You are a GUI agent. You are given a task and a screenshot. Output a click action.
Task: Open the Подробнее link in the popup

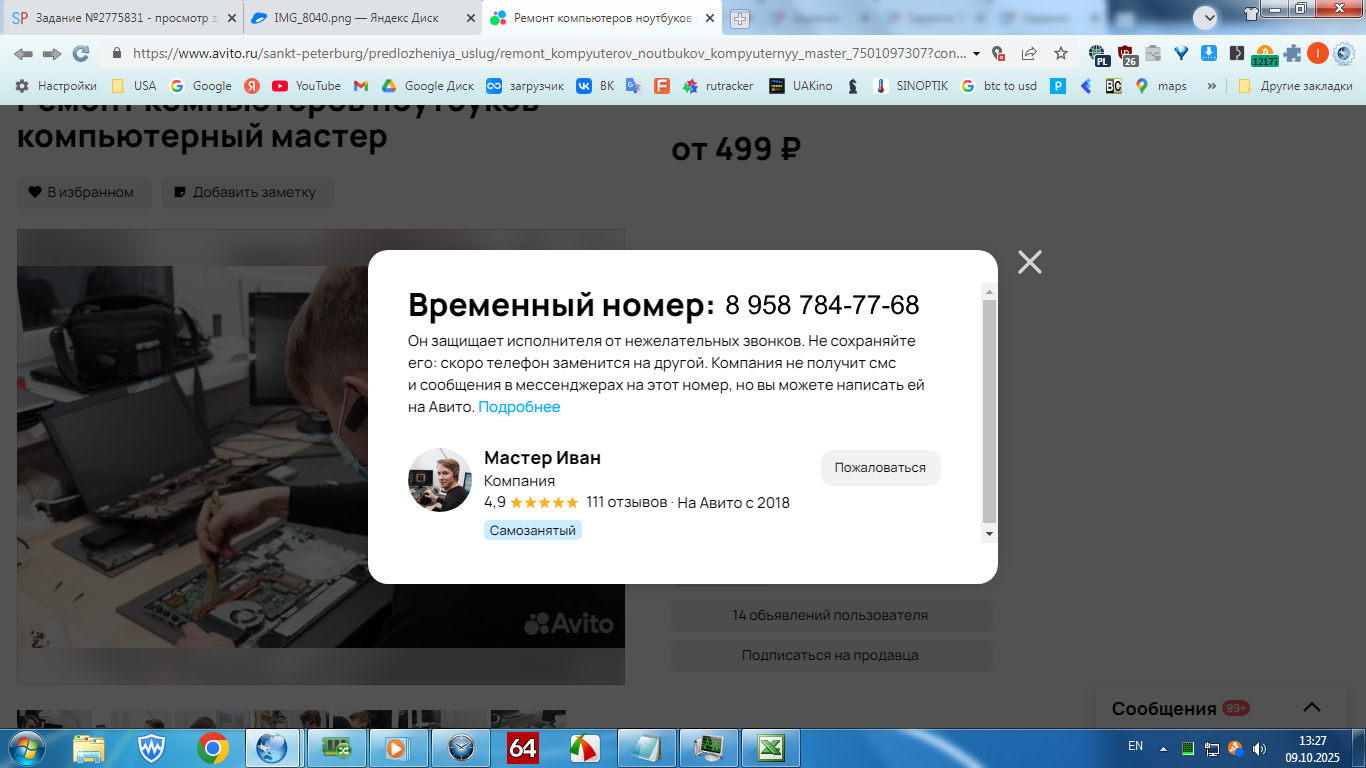(x=519, y=407)
